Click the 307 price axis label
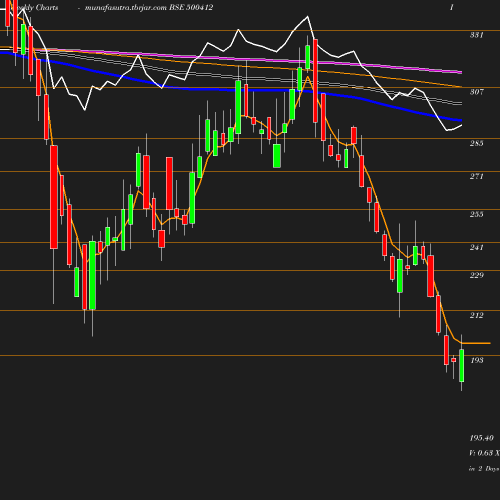This screenshot has height=500, width=500. tap(476, 92)
